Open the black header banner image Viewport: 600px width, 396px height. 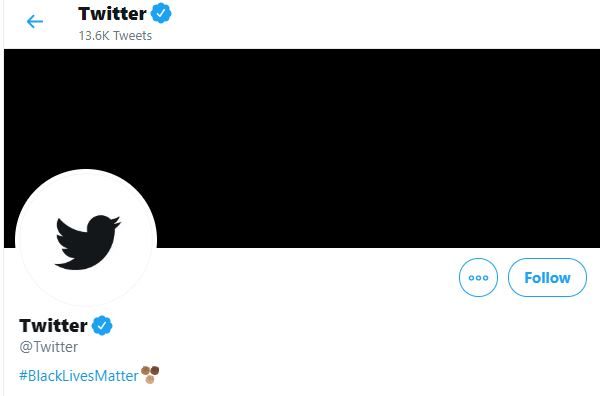coord(302,148)
